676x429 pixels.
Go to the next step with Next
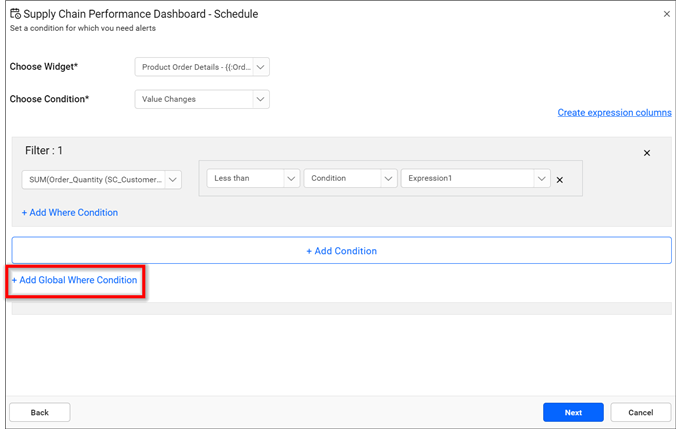(x=573, y=412)
